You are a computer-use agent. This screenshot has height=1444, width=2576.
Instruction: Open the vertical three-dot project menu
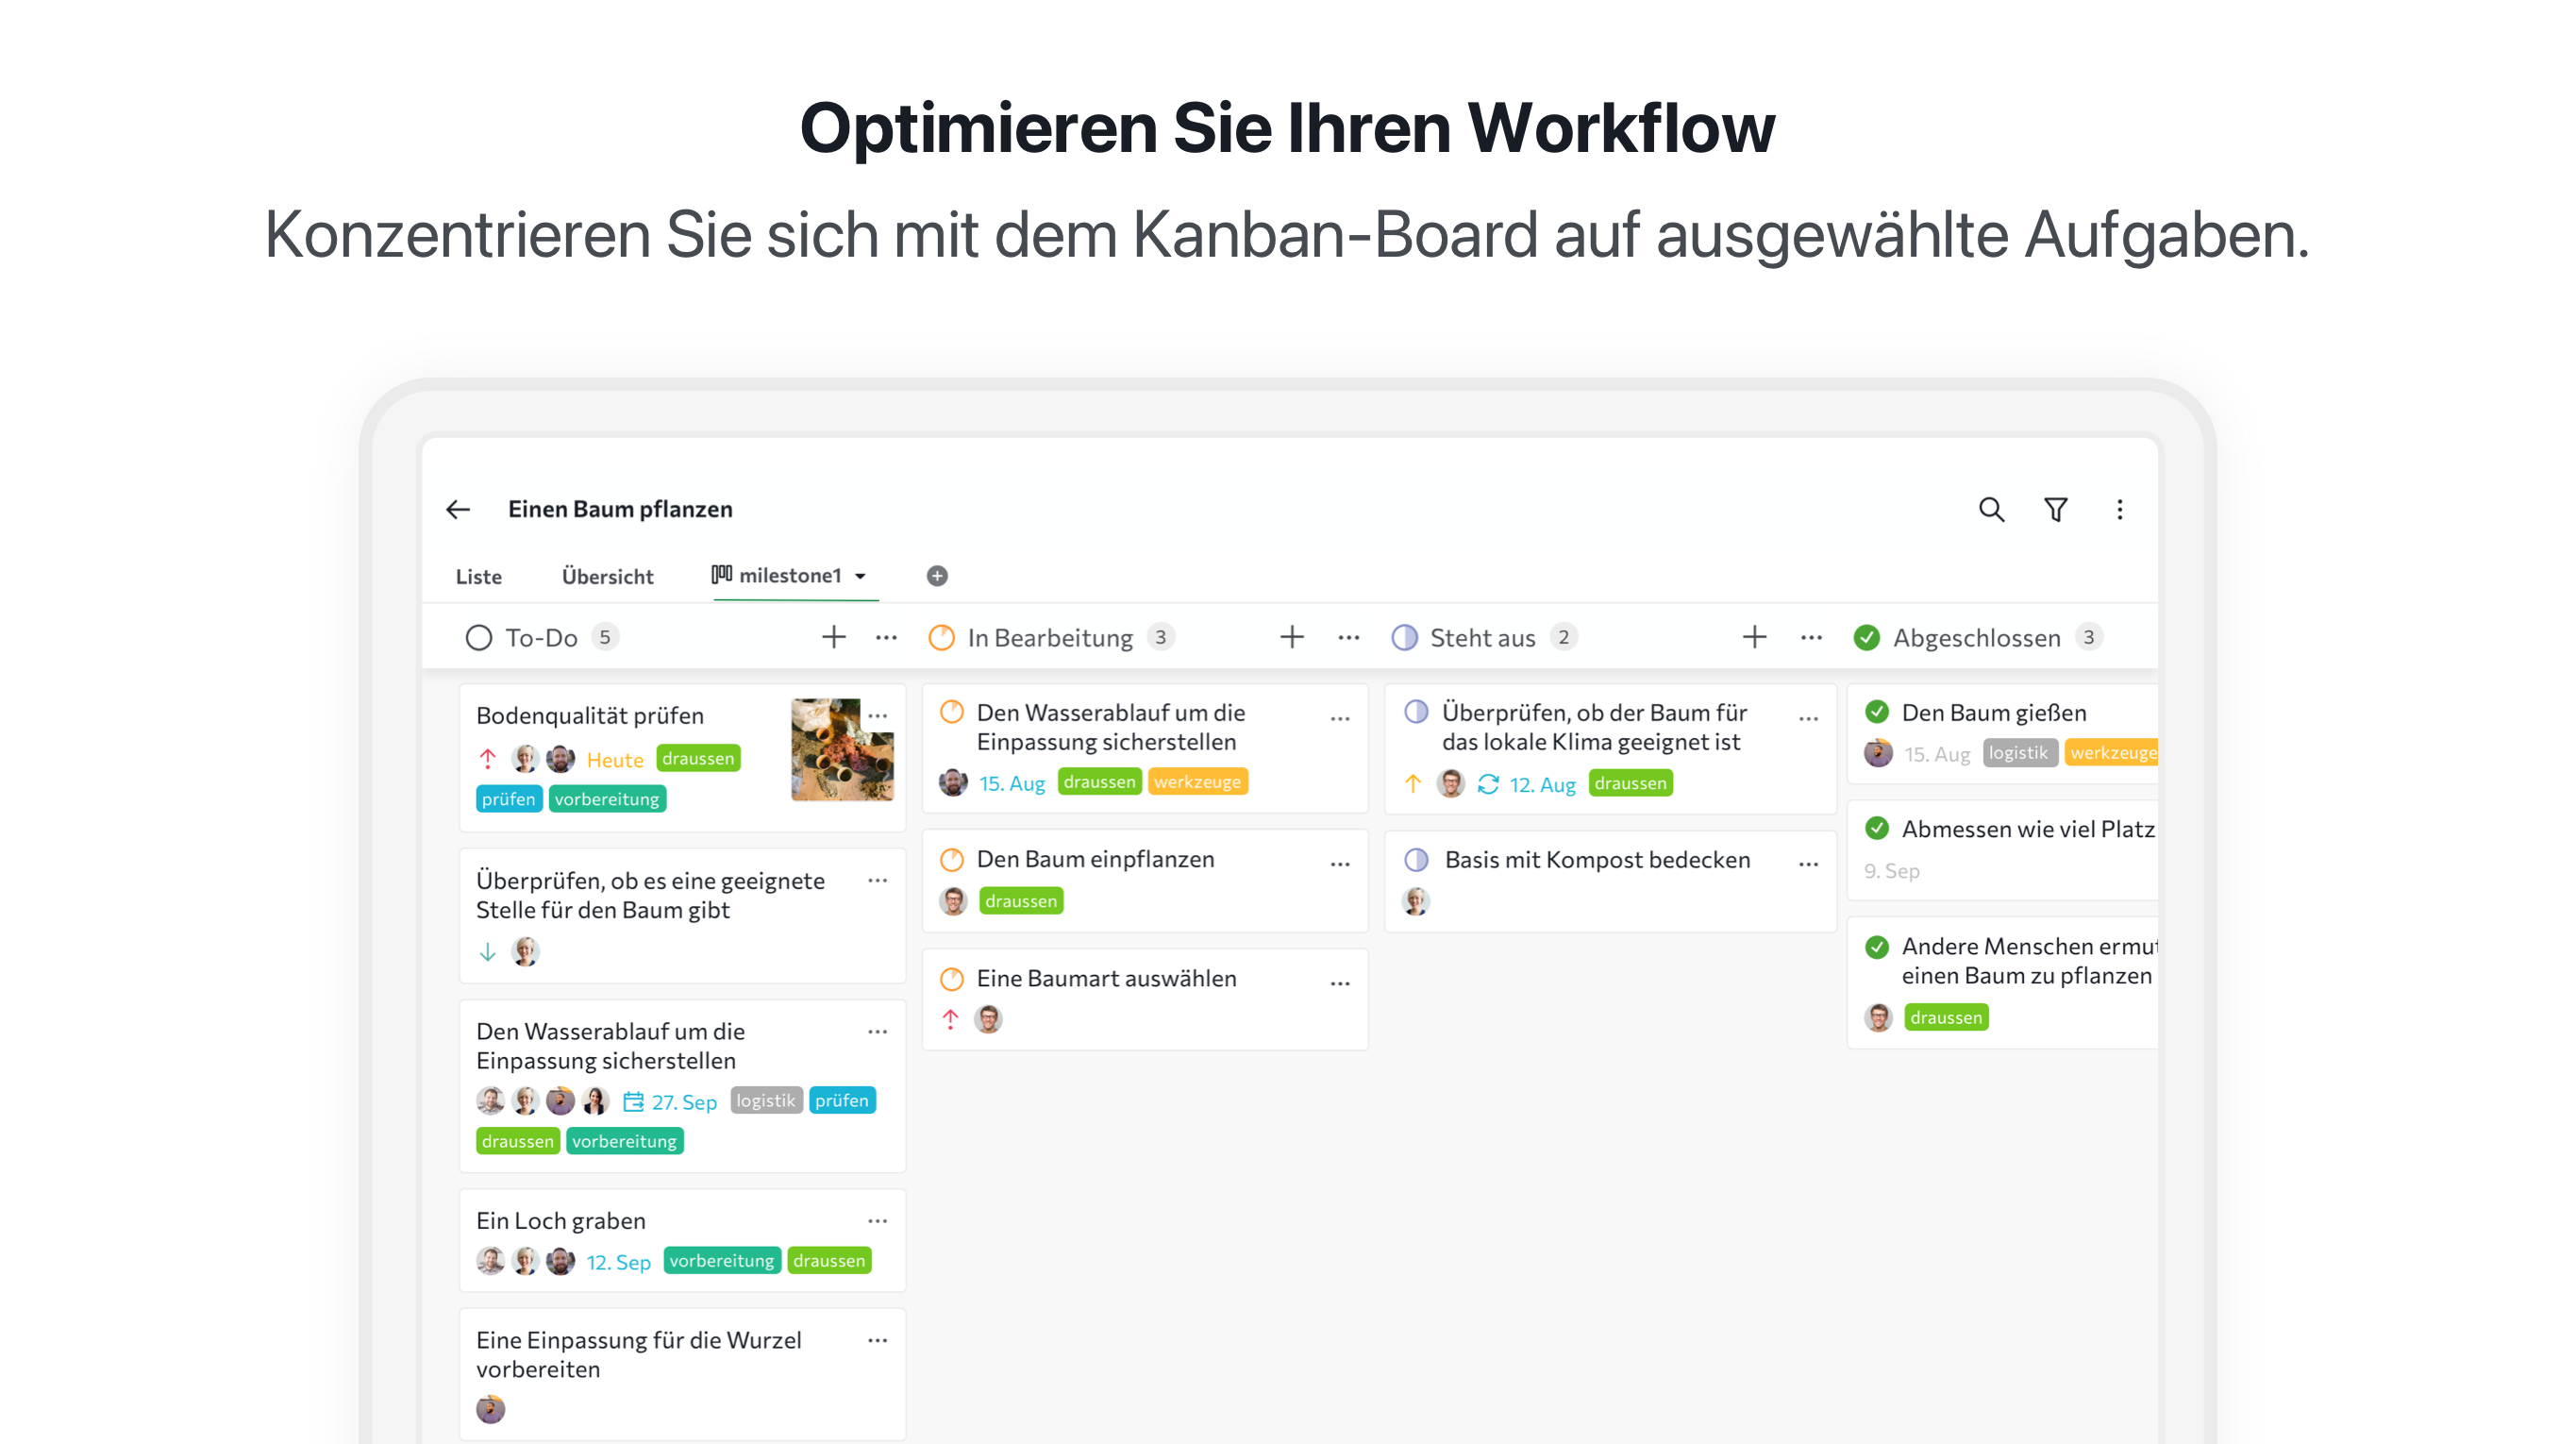pos(2119,510)
